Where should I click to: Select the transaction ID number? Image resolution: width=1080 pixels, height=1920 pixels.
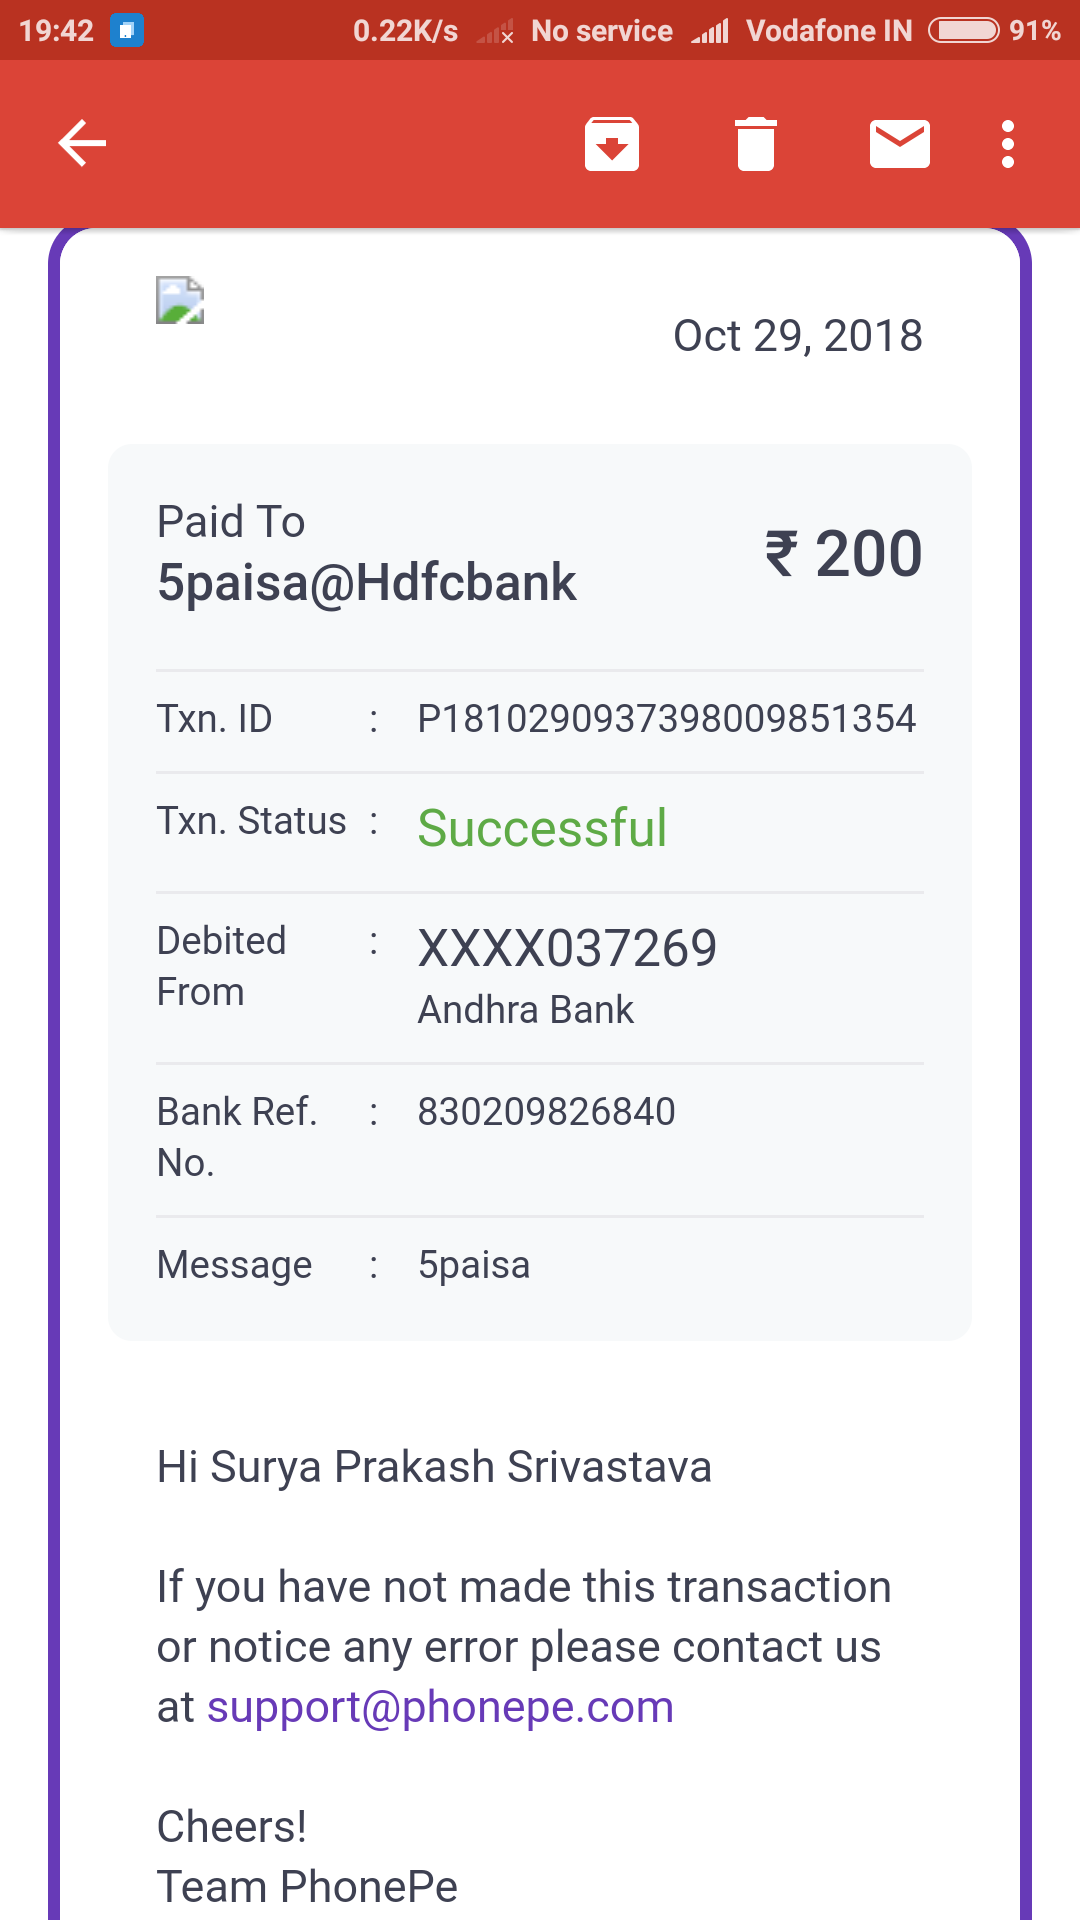(666, 719)
